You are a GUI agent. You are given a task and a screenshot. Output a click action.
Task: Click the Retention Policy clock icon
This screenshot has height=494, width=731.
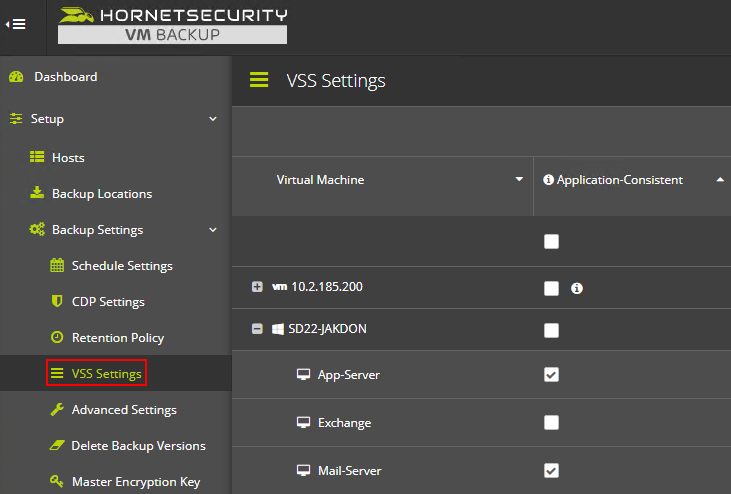[x=57, y=337]
